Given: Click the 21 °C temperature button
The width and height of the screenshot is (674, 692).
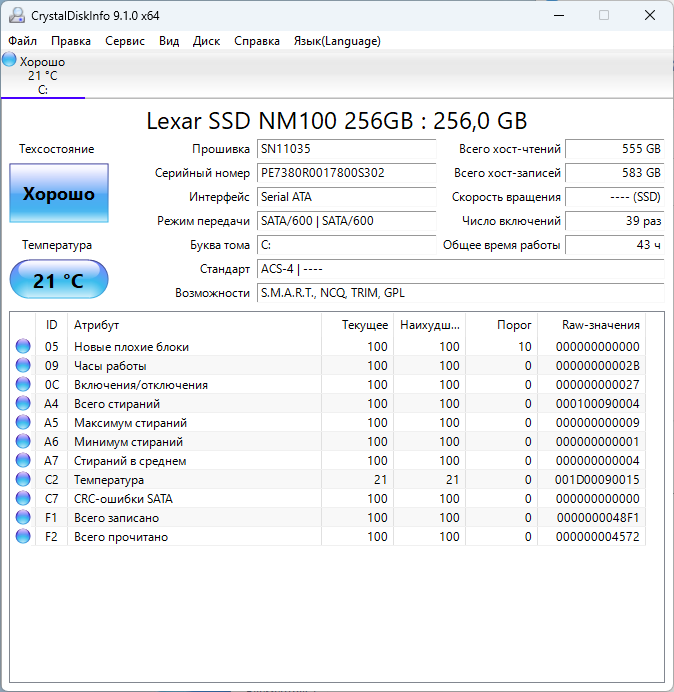Looking at the screenshot, I should pyautogui.click(x=59, y=280).
